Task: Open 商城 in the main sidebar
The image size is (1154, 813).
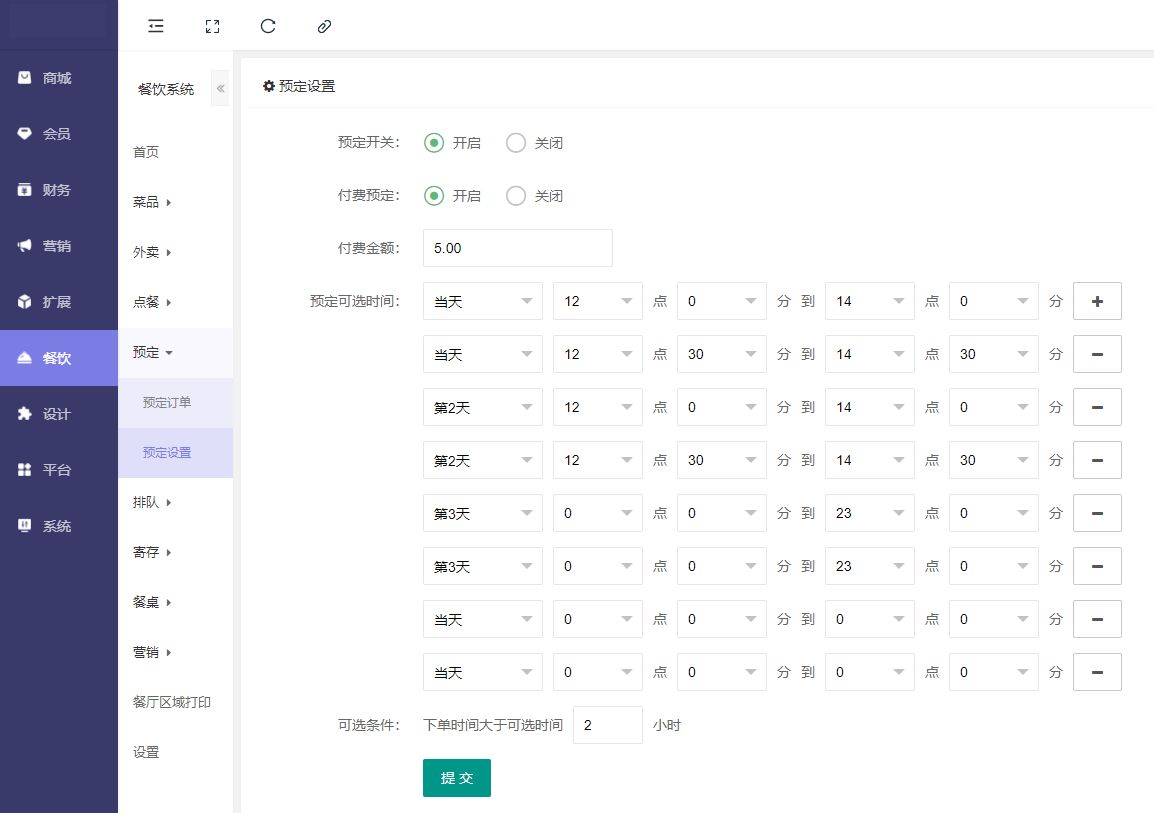Action: tap(57, 78)
